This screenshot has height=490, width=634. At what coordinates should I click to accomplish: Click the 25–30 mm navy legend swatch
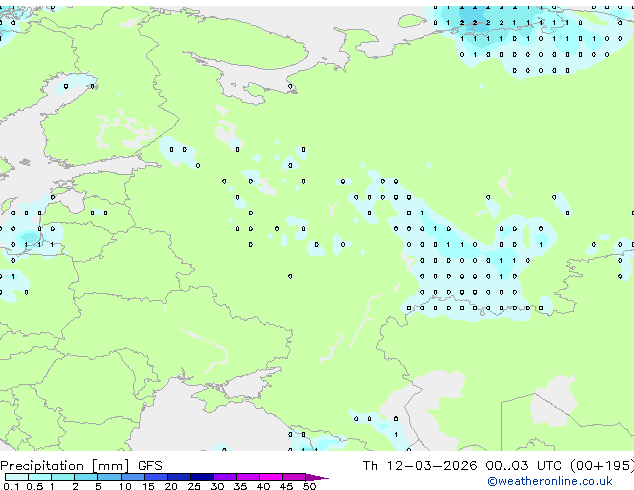201,477
